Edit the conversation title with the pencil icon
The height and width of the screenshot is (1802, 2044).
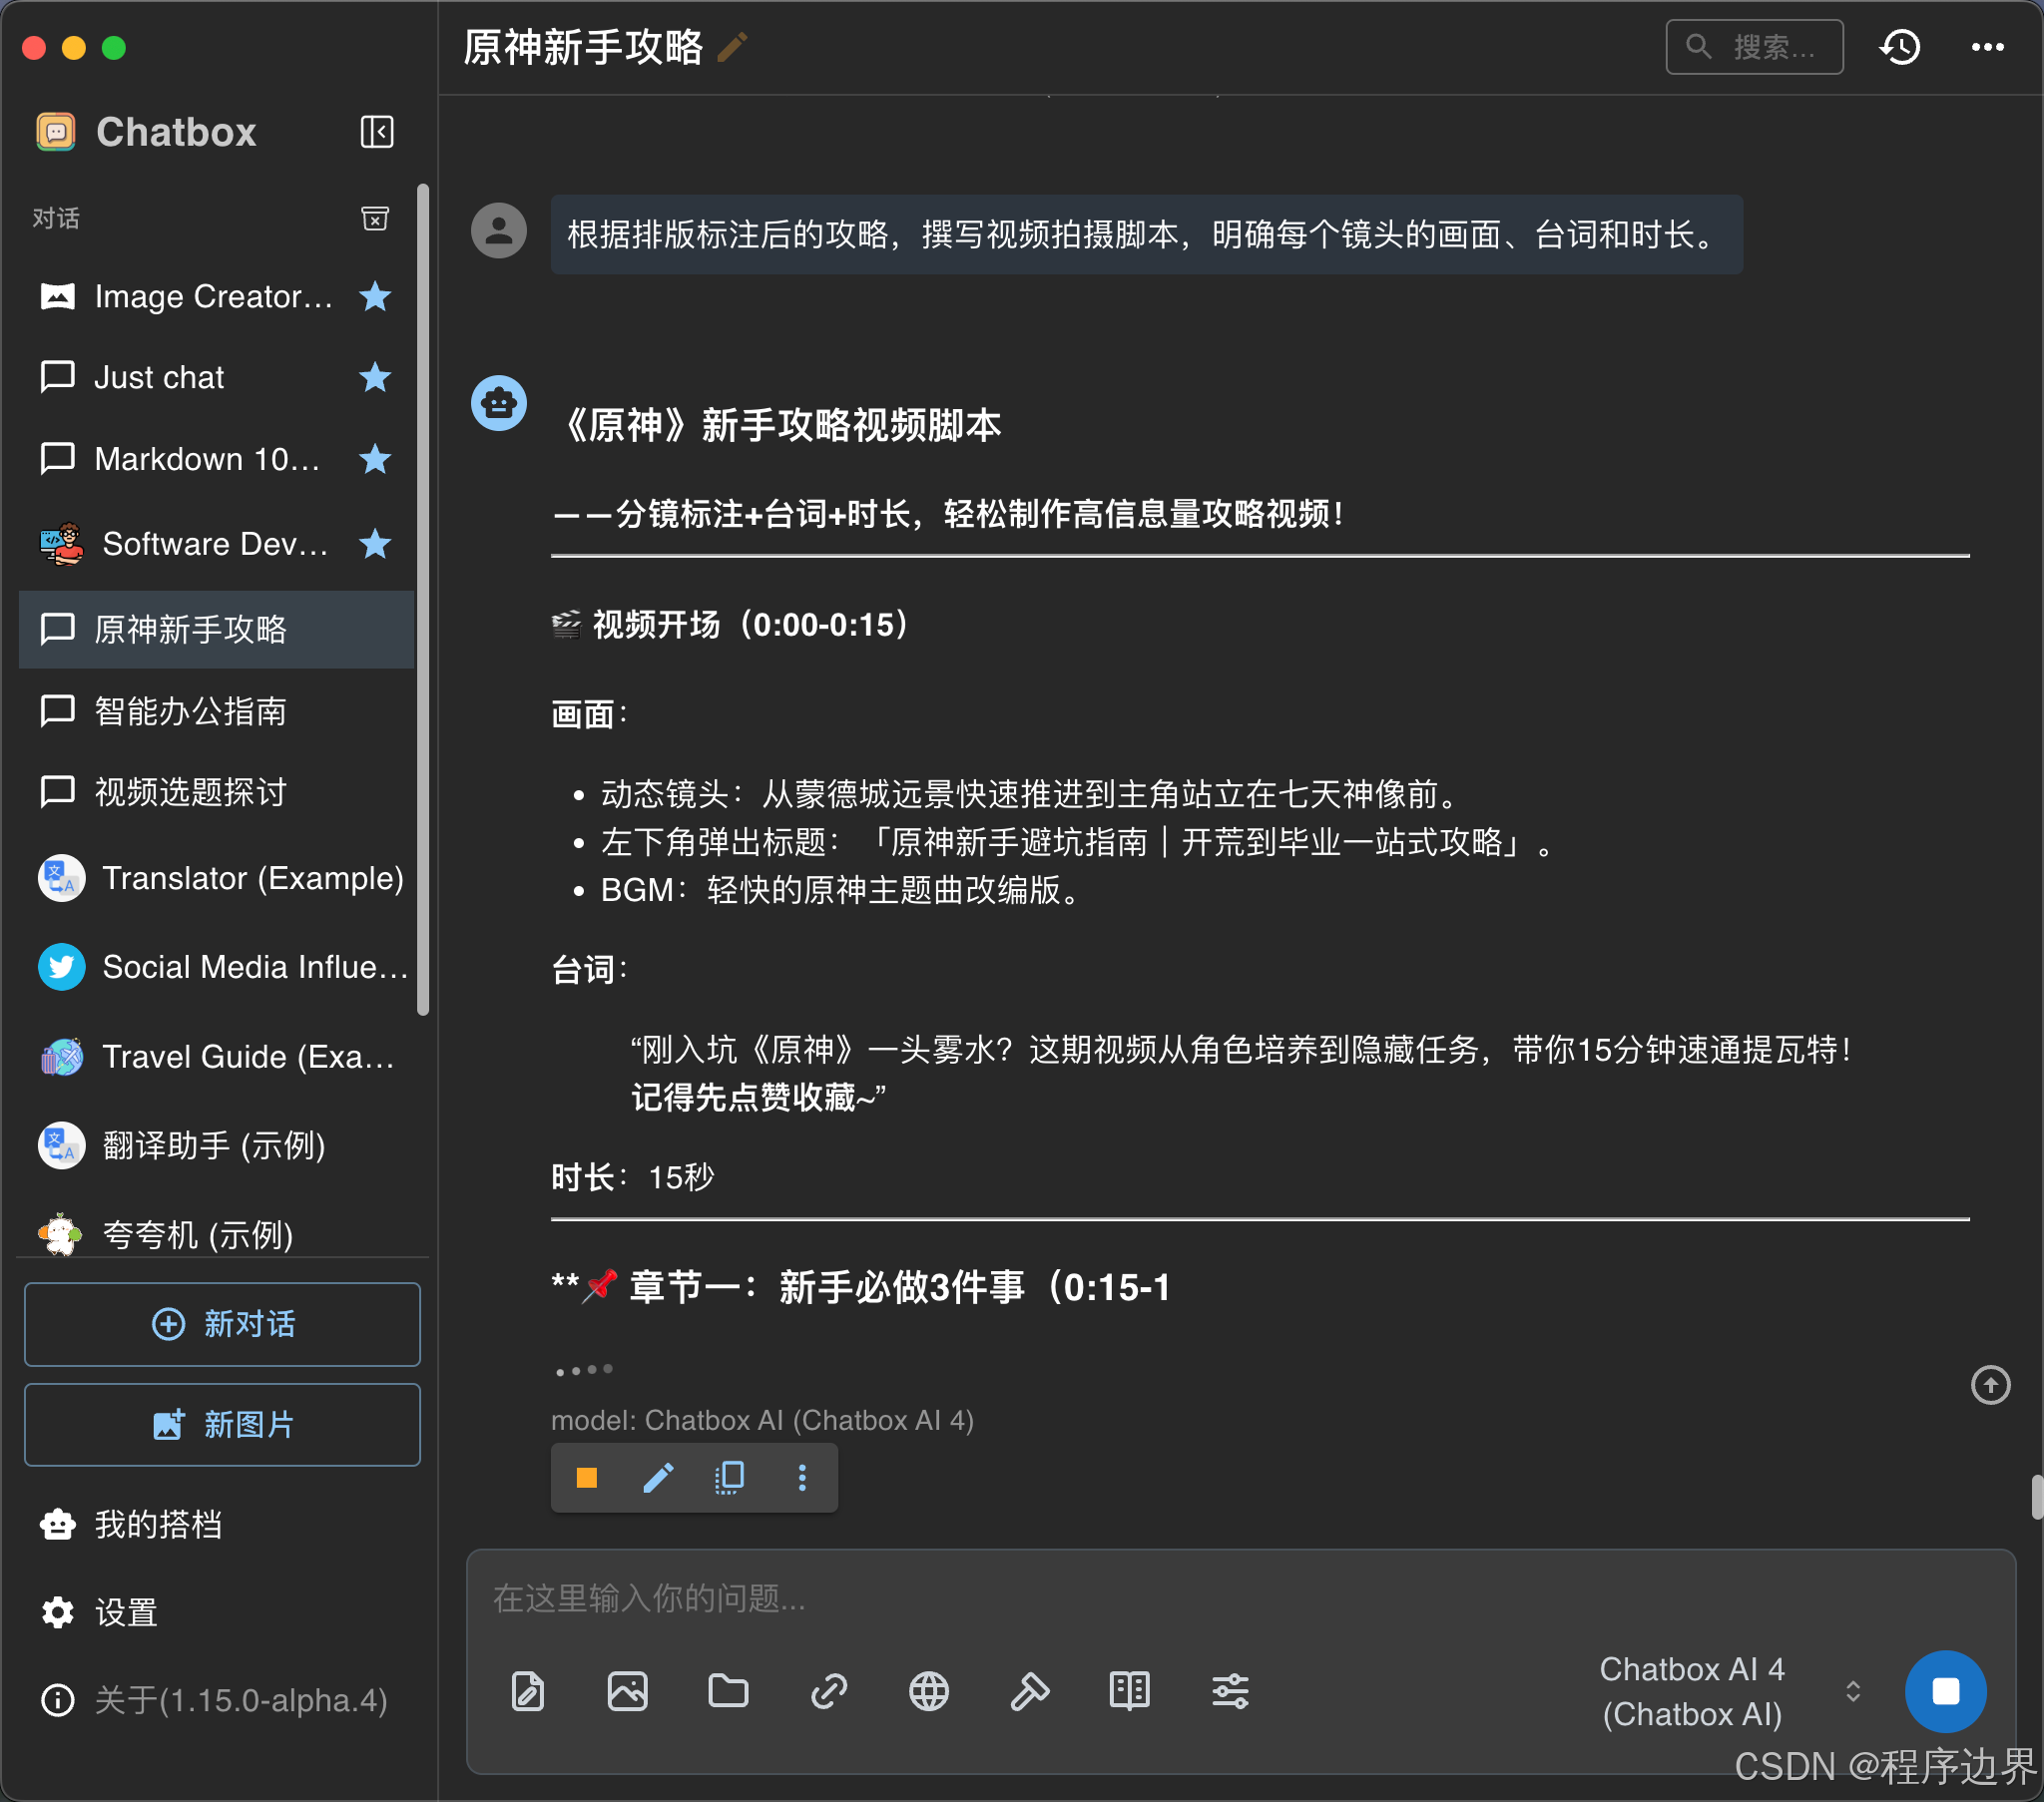(x=733, y=47)
